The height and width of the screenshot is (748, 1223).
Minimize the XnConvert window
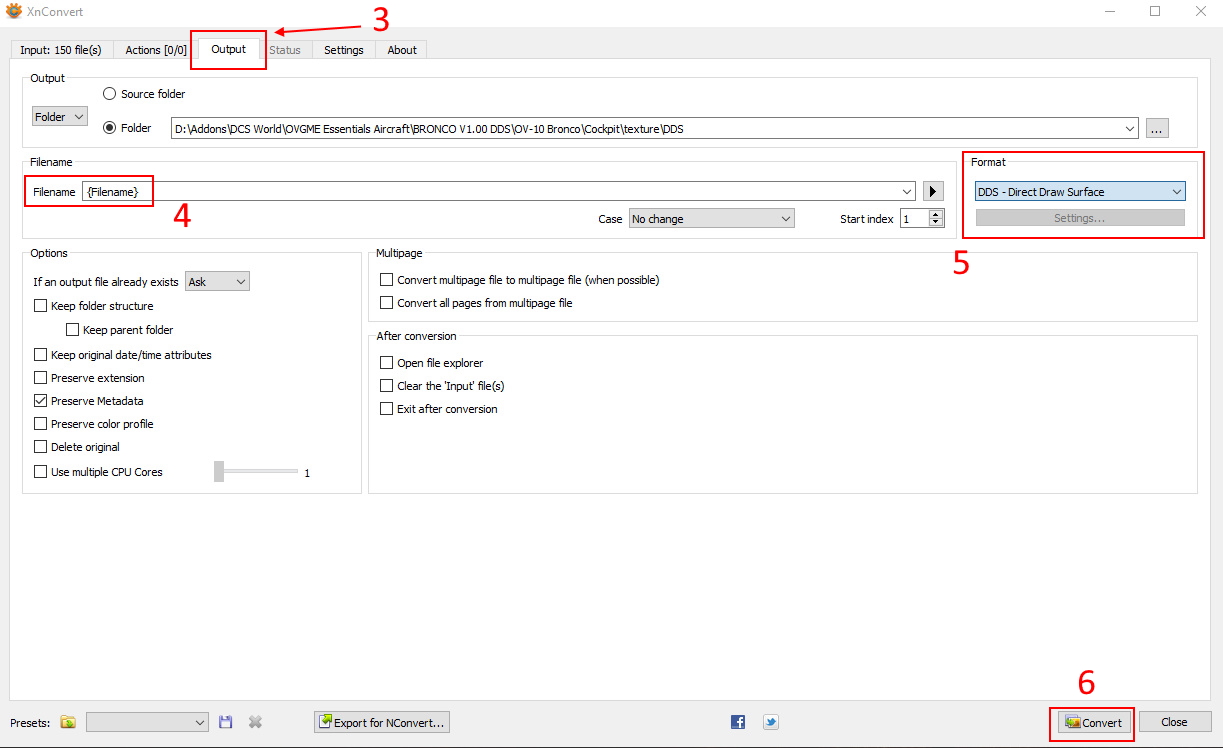(x=1110, y=11)
